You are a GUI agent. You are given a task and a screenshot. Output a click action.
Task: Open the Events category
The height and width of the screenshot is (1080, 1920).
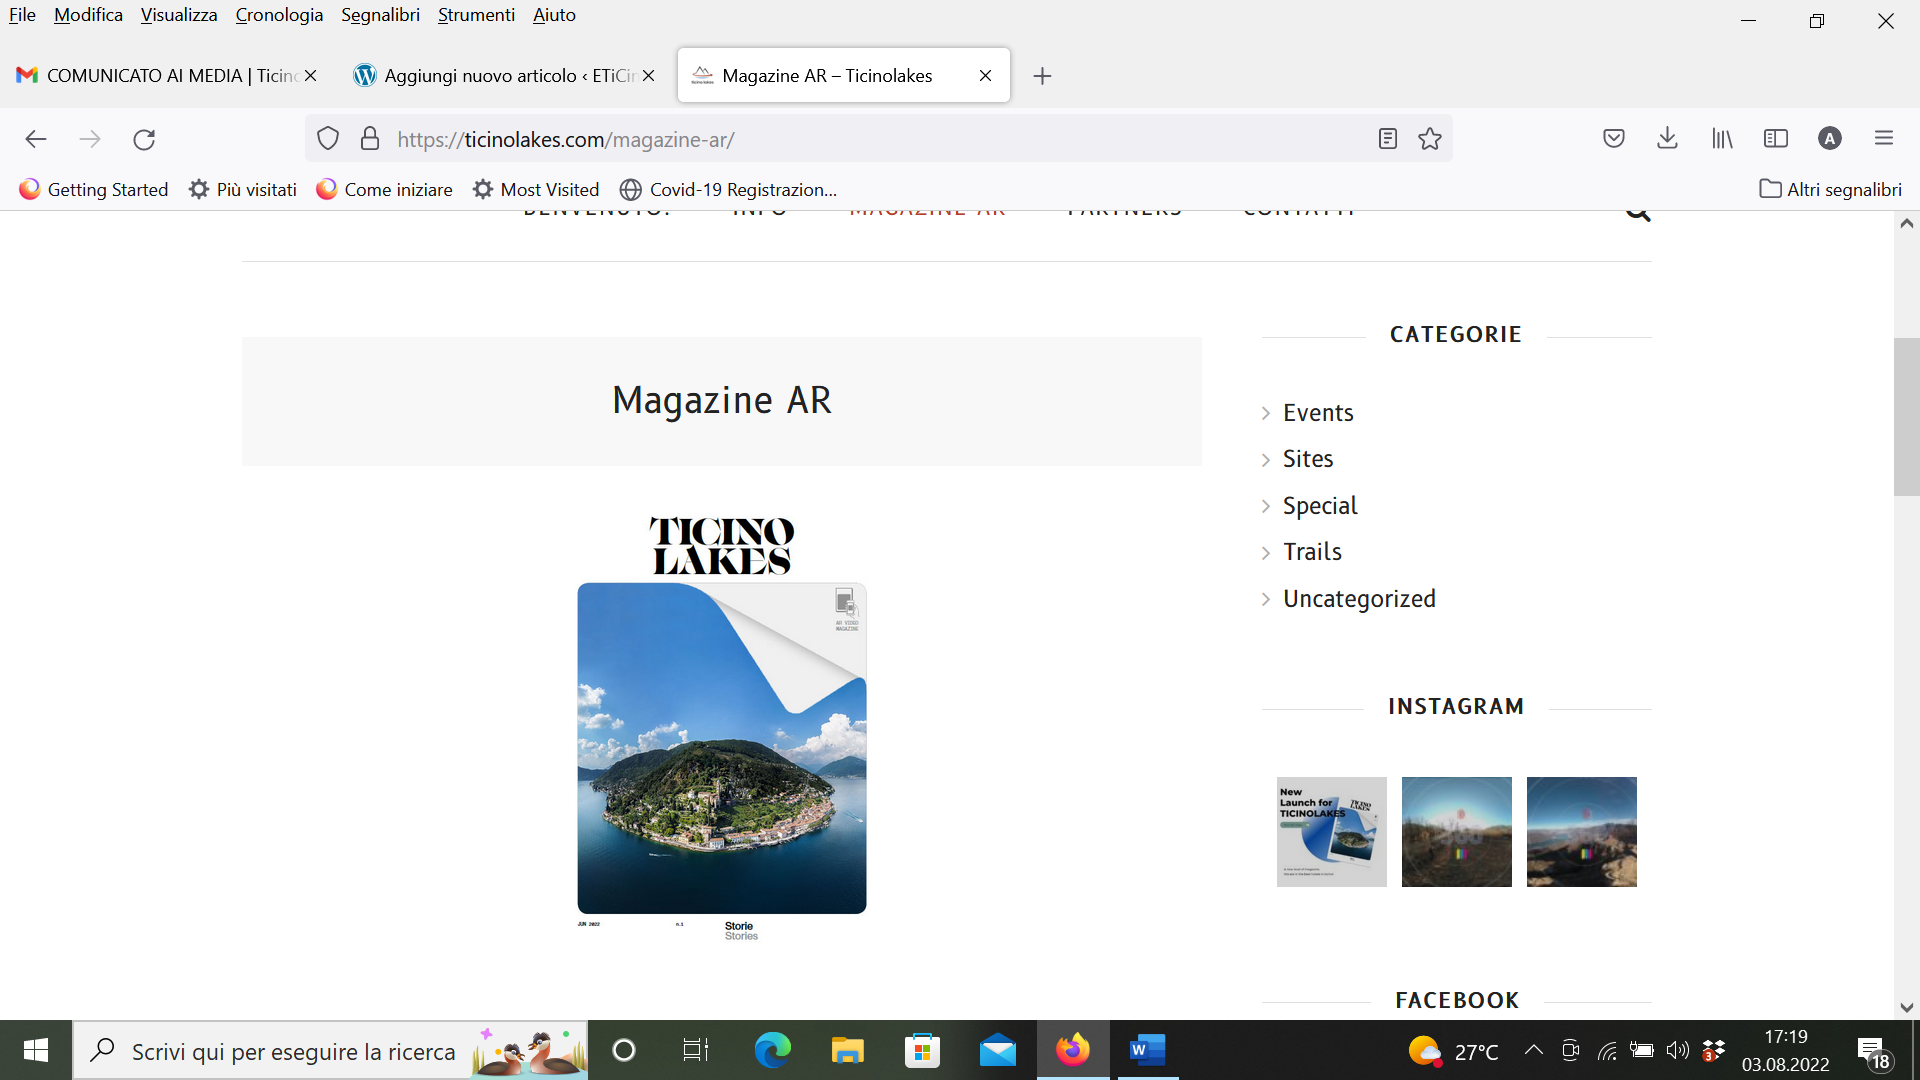tap(1318, 413)
